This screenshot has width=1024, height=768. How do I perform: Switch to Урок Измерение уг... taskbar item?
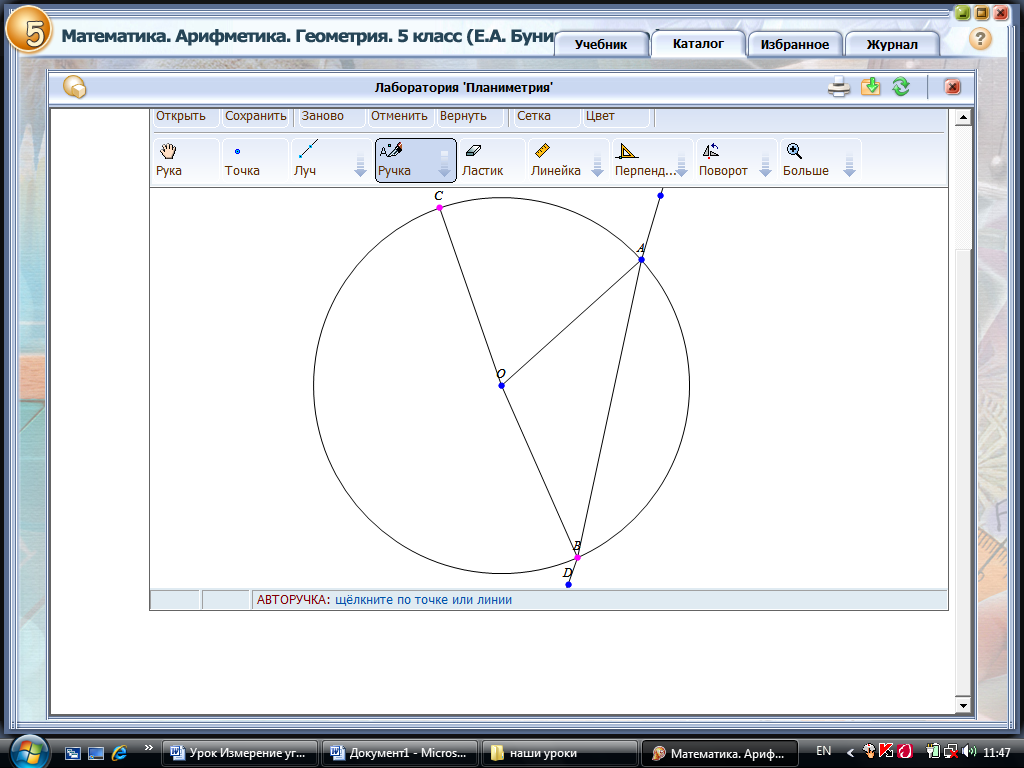(x=239, y=753)
